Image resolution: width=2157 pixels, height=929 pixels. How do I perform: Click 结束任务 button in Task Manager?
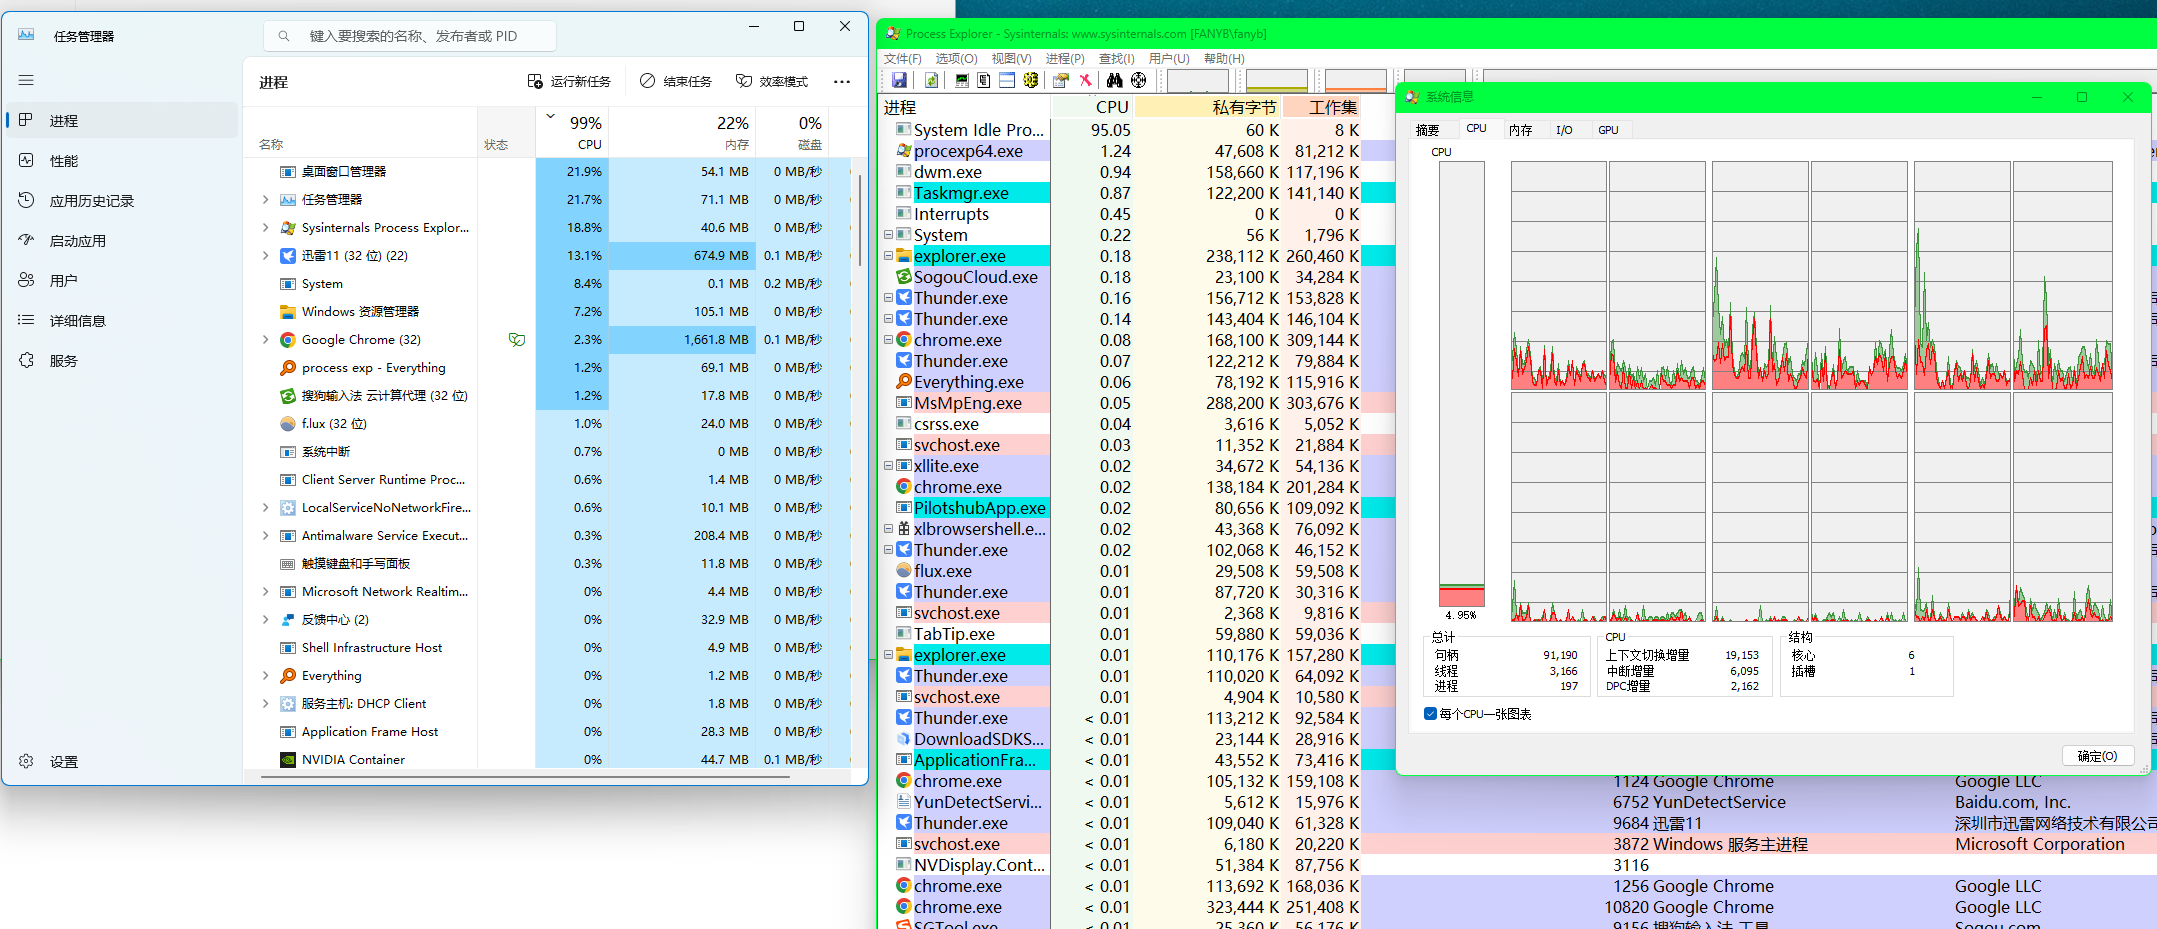click(x=676, y=82)
